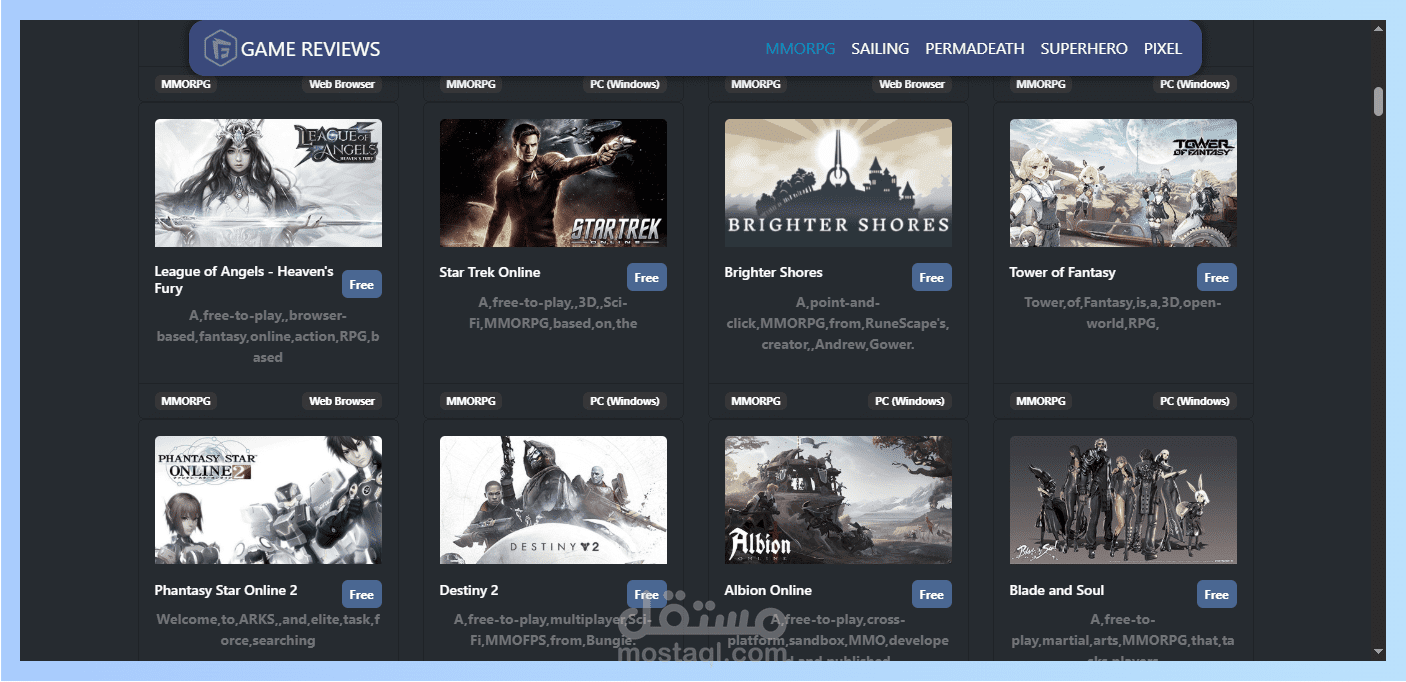Click Brighter Shores description text
1406x682 pixels.
pos(838,323)
